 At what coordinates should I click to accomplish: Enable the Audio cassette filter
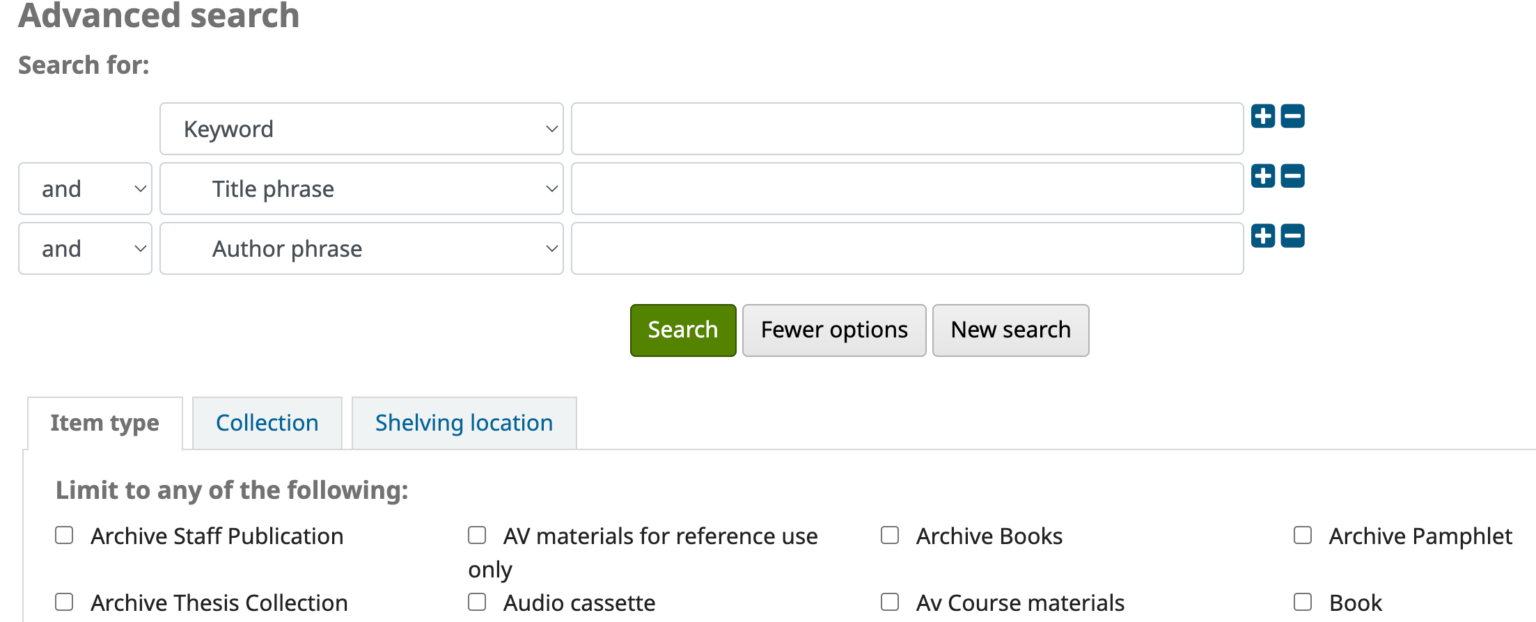click(477, 602)
